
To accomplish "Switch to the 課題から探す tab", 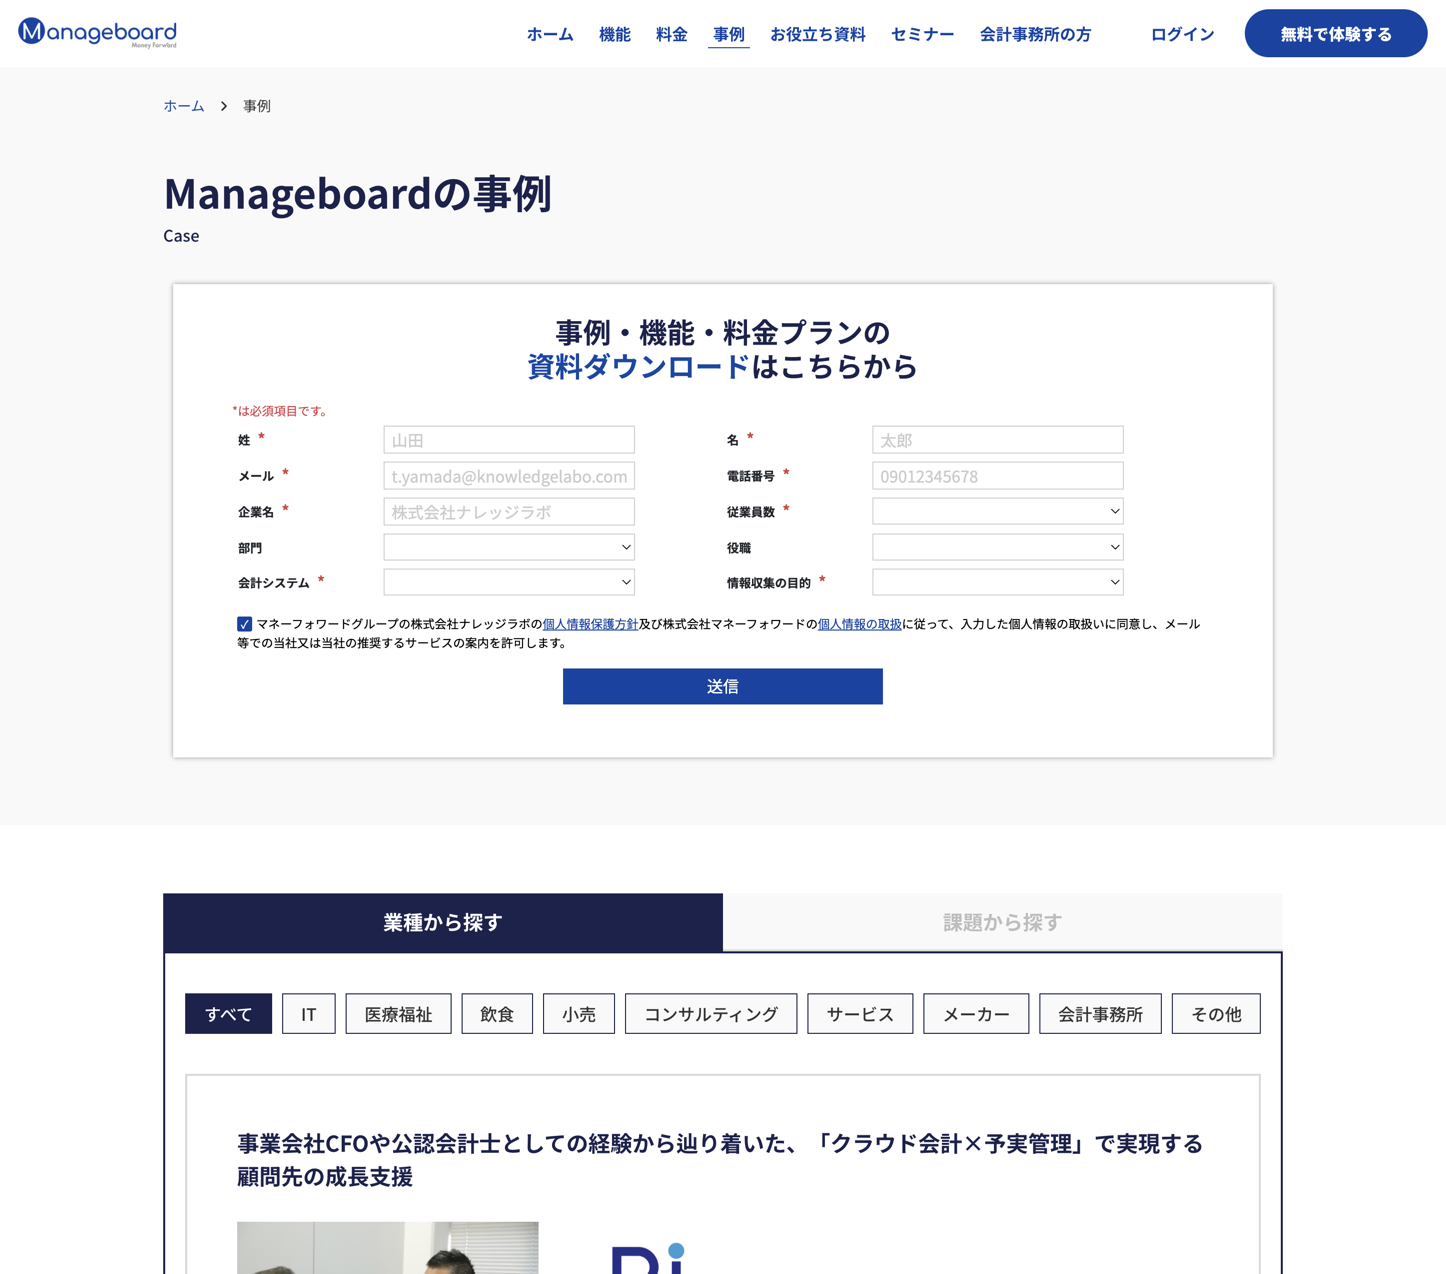I will tap(1002, 922).
